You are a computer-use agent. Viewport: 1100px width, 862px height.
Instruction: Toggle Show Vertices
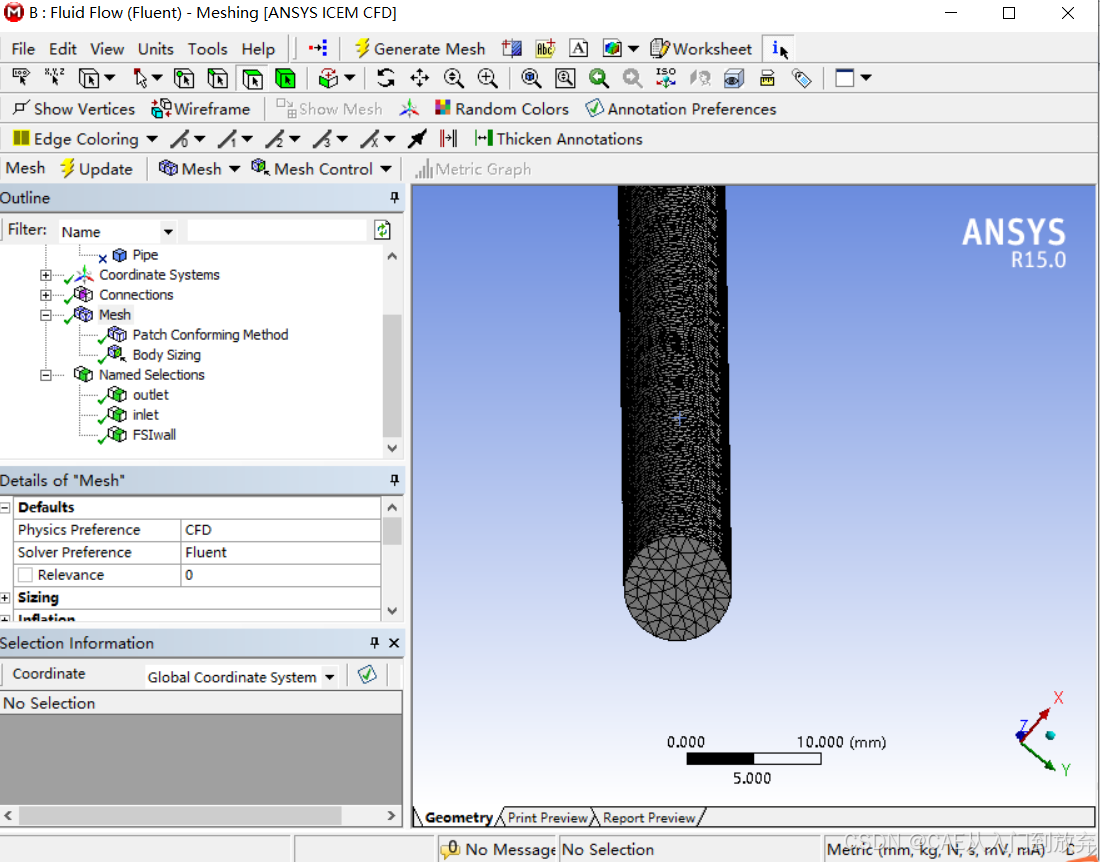pos(74,109)
